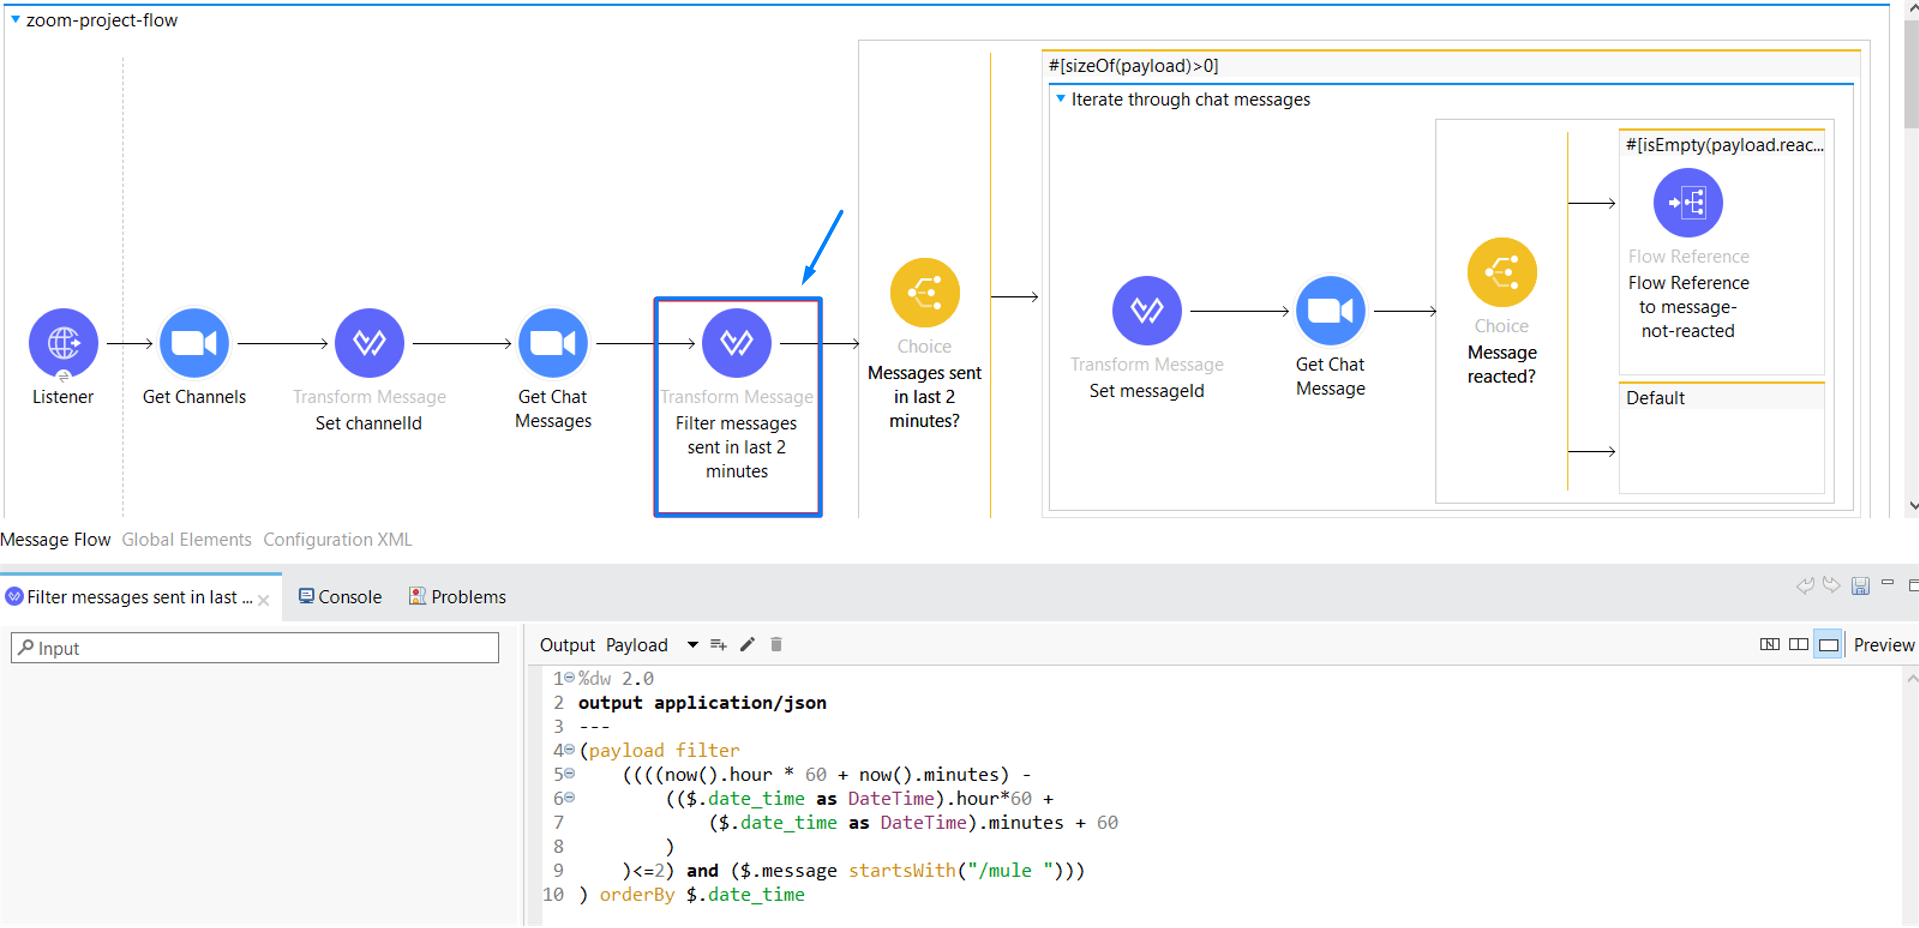Select the Set messageId Transform Message icon
The image size is (1919, 928).
1147,311
